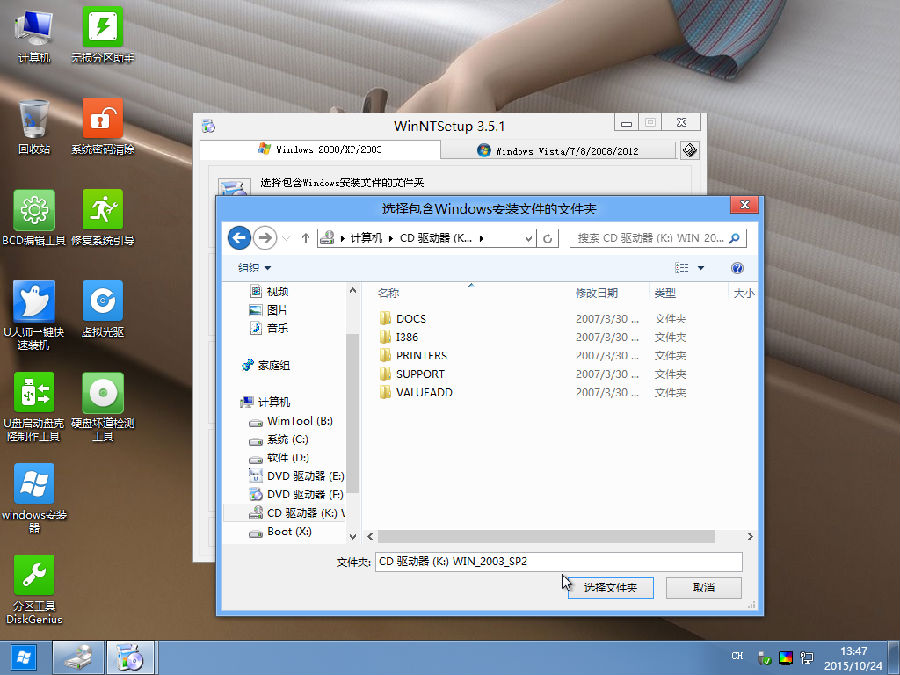Open the help icon in the dialog toolbar
The image size is (900, 675).
tap(737, 268)
